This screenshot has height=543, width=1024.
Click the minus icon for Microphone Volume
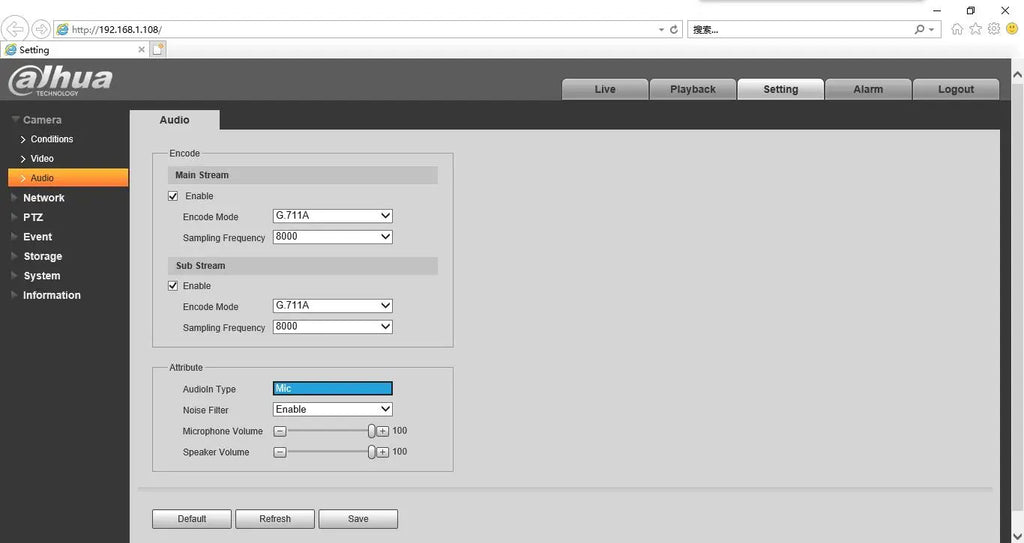(x=280, y=431)
